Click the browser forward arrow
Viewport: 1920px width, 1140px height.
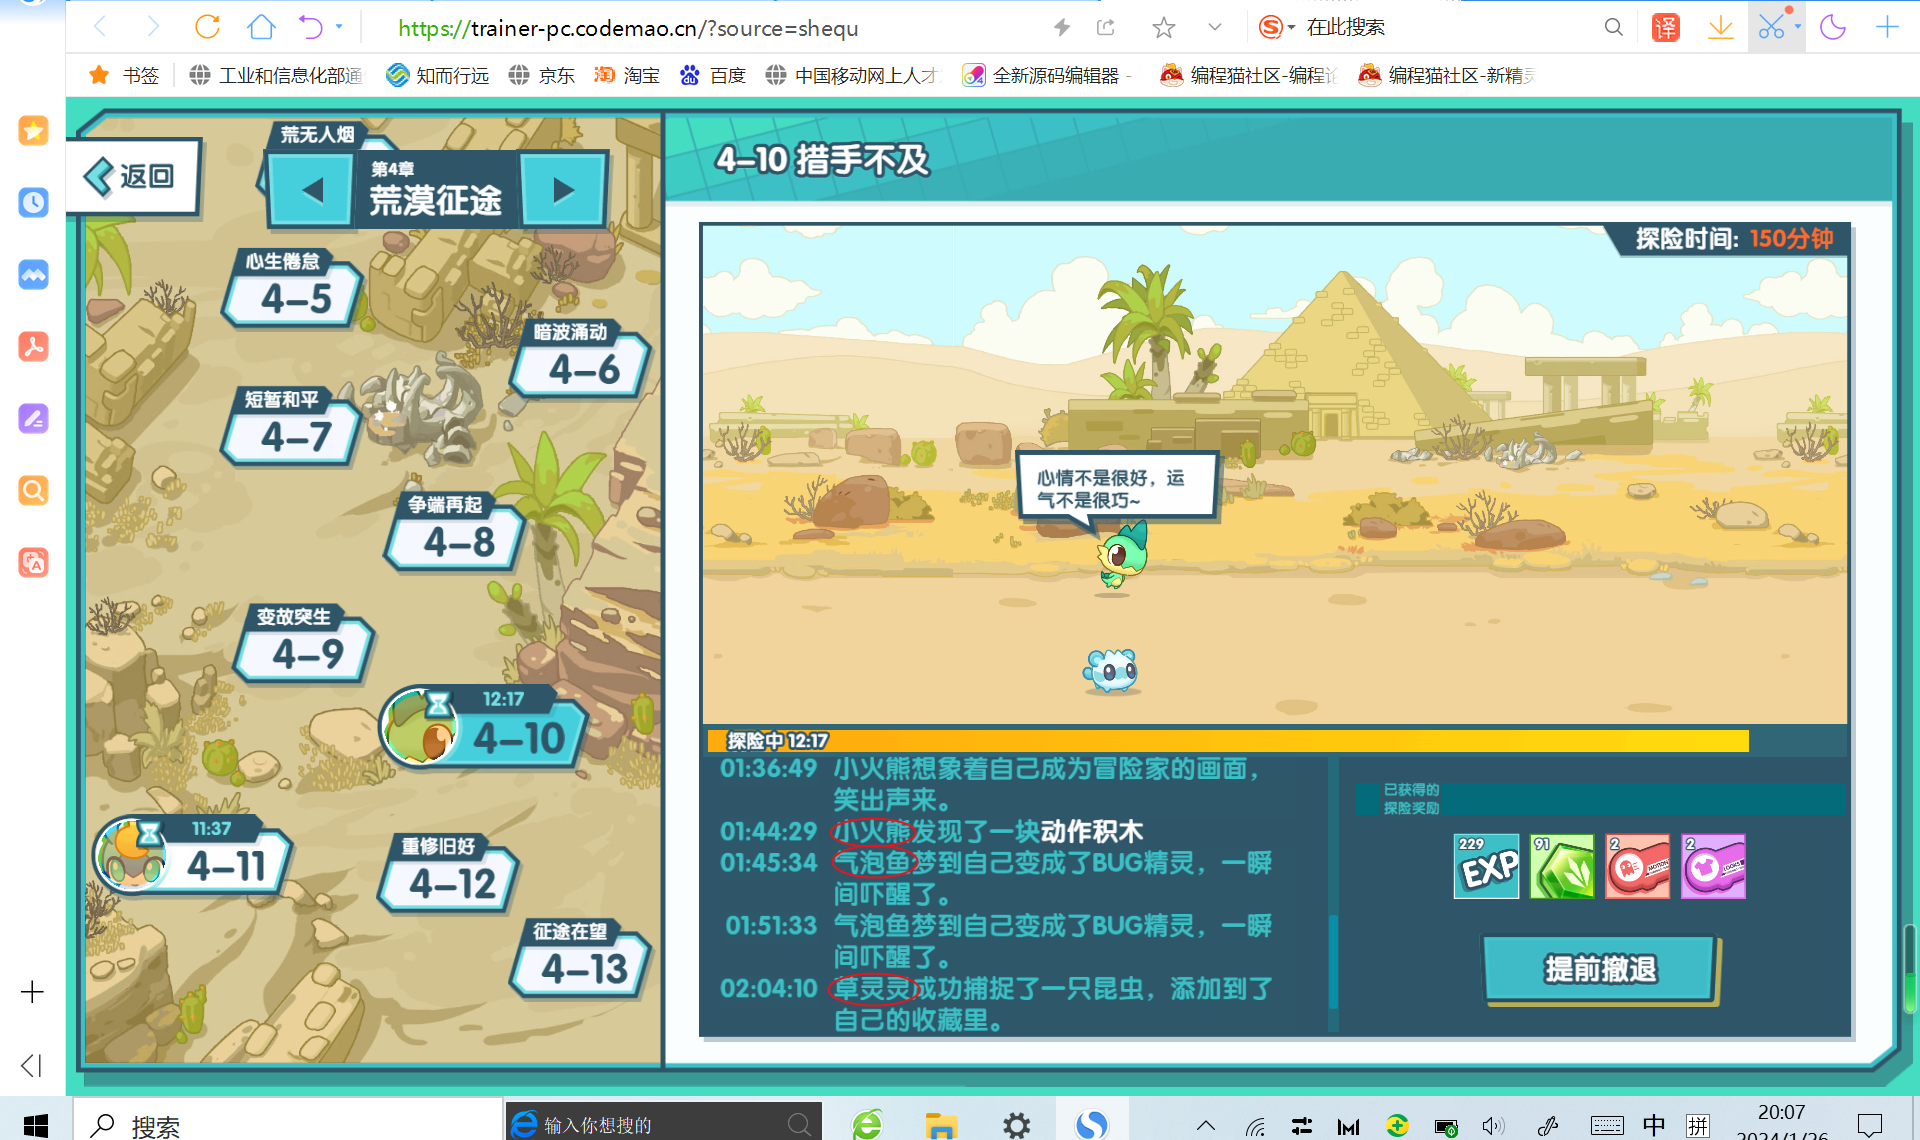[153, 27]
